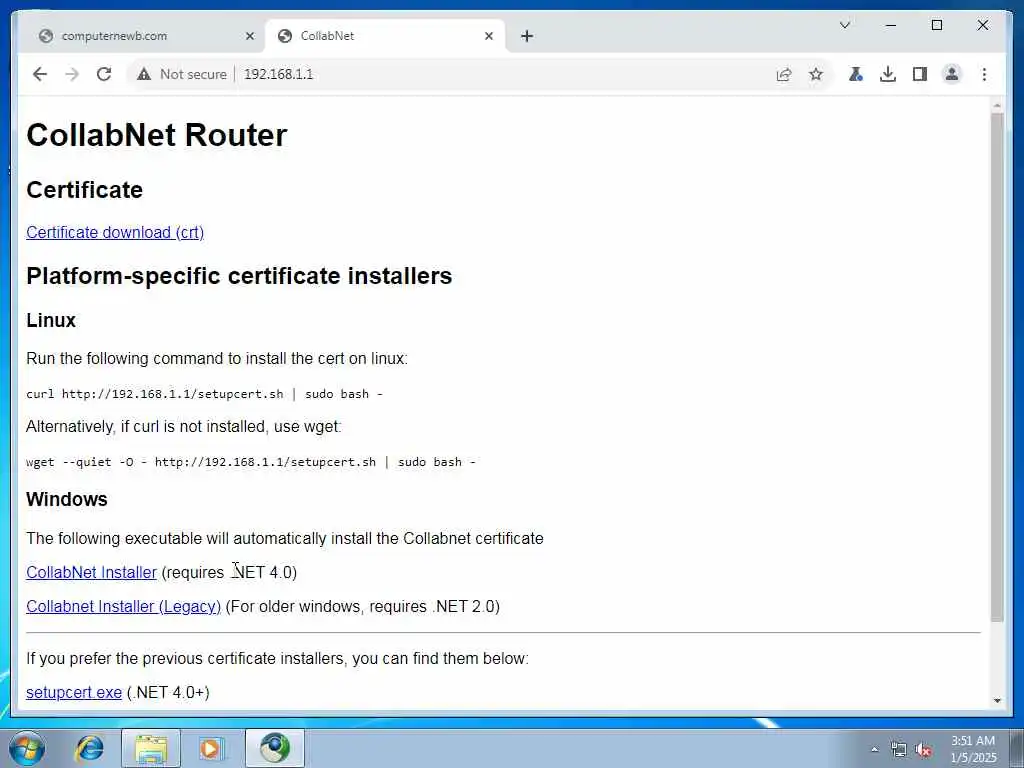Select the CollabNet tab

385,37
